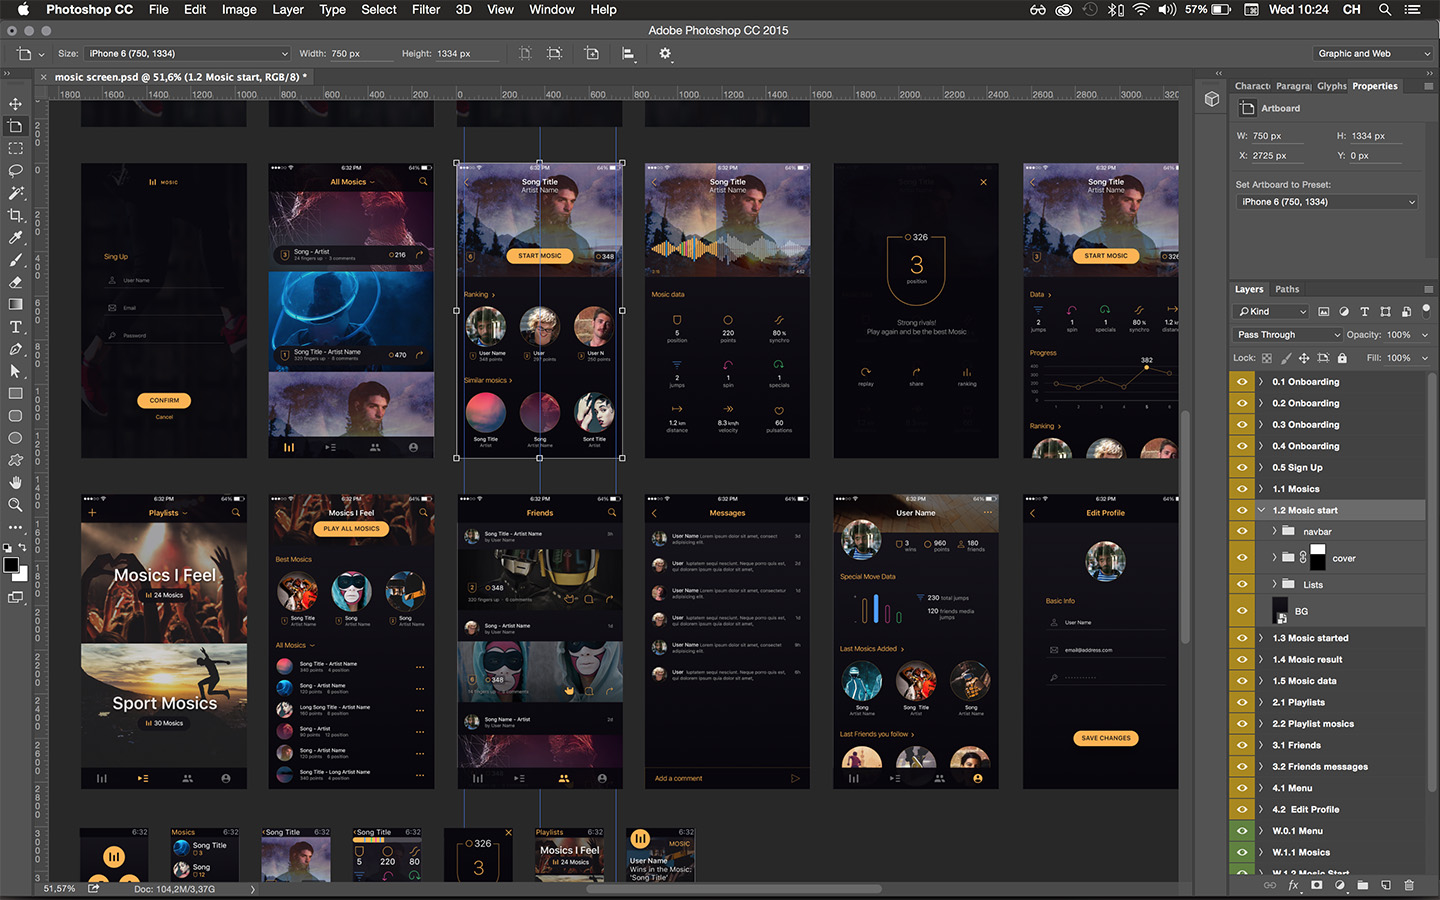1440x900 pixels.
Task: Create a new layer icon
Action: pos(1386,885)
